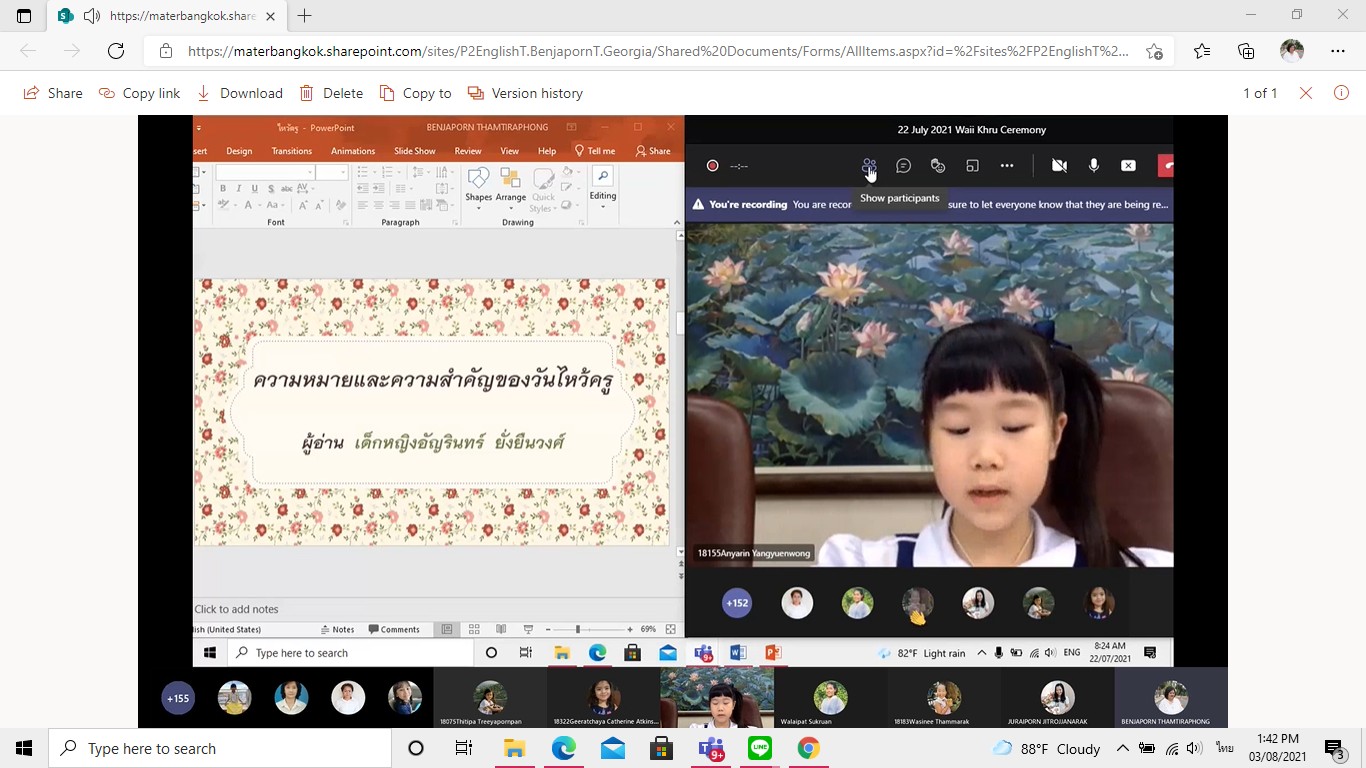Switch to Slide Sorter view icon
Viewport: 1366px width, 768px height.
[x=474, y=629]
